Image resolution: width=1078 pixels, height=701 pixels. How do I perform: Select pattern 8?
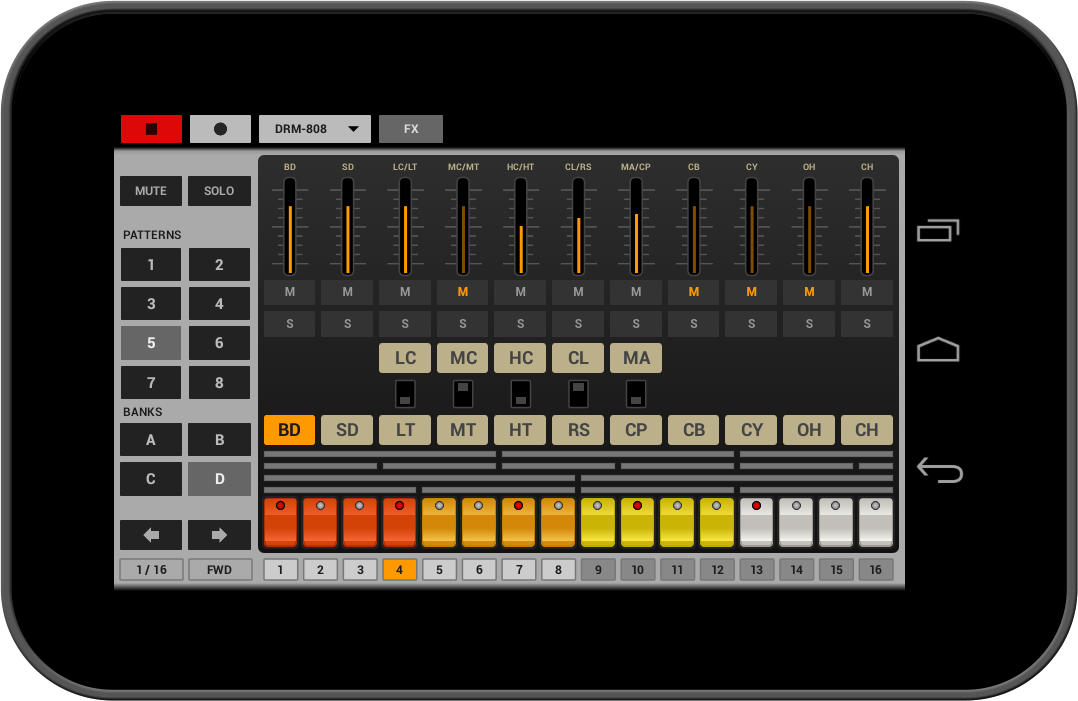tap(219, 383)
